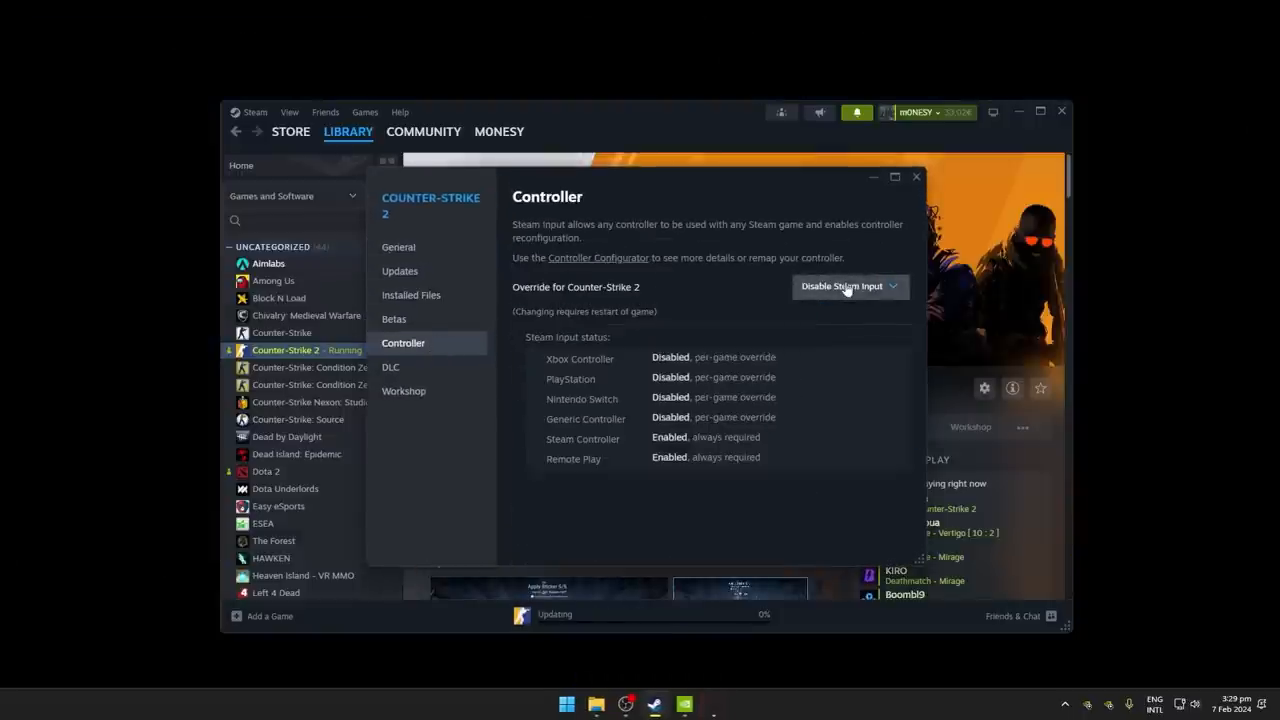Open the announcements megaphone icon
Image resolution: width=1280 pixels, height=720 pixels.
(819, 113)
